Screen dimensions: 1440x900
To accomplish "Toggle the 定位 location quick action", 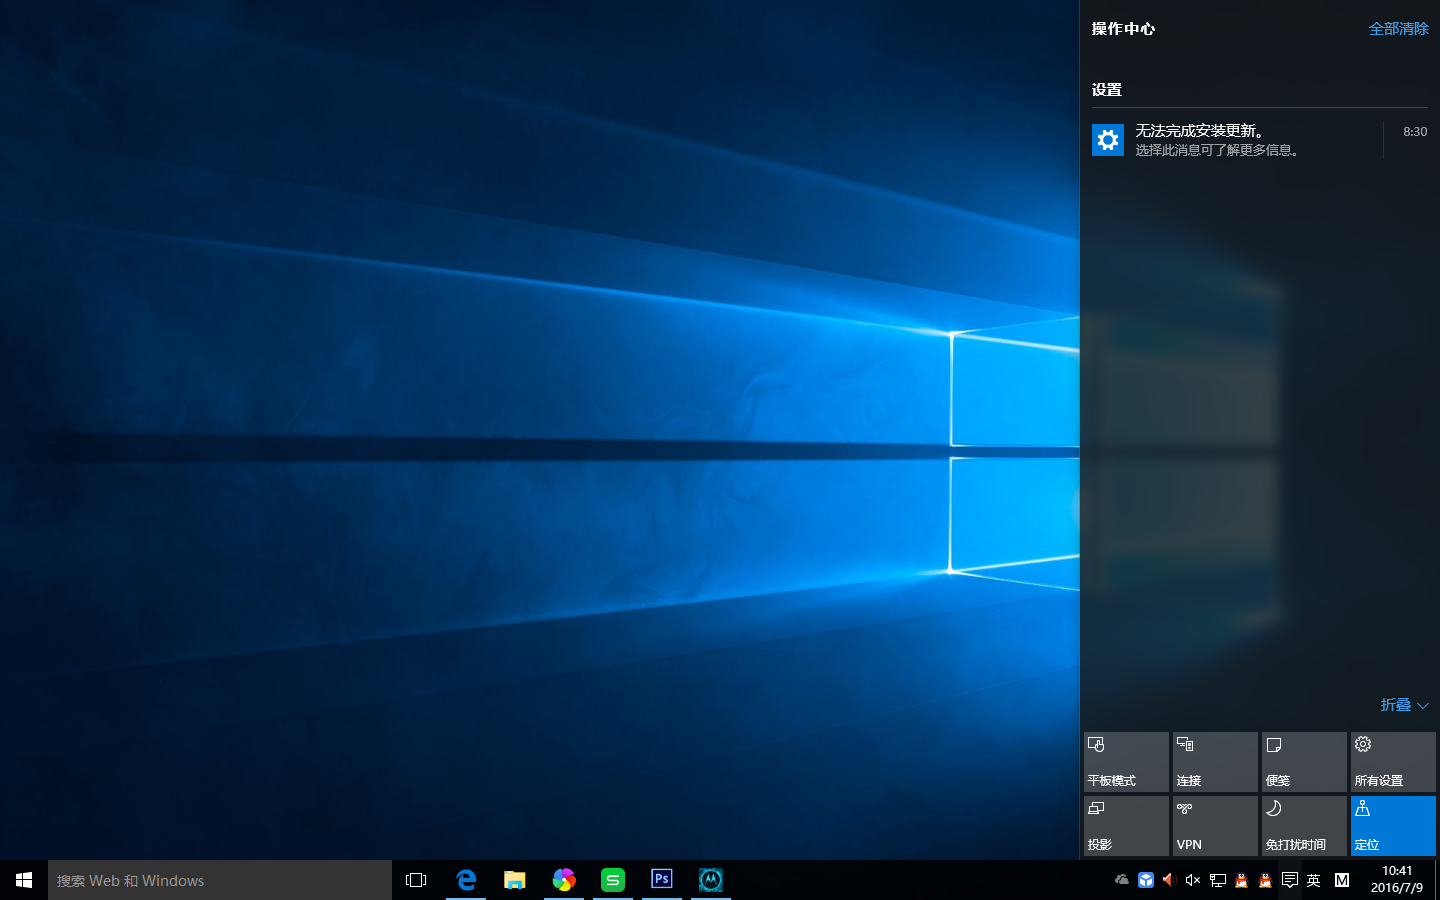I will click(1392, 826).
